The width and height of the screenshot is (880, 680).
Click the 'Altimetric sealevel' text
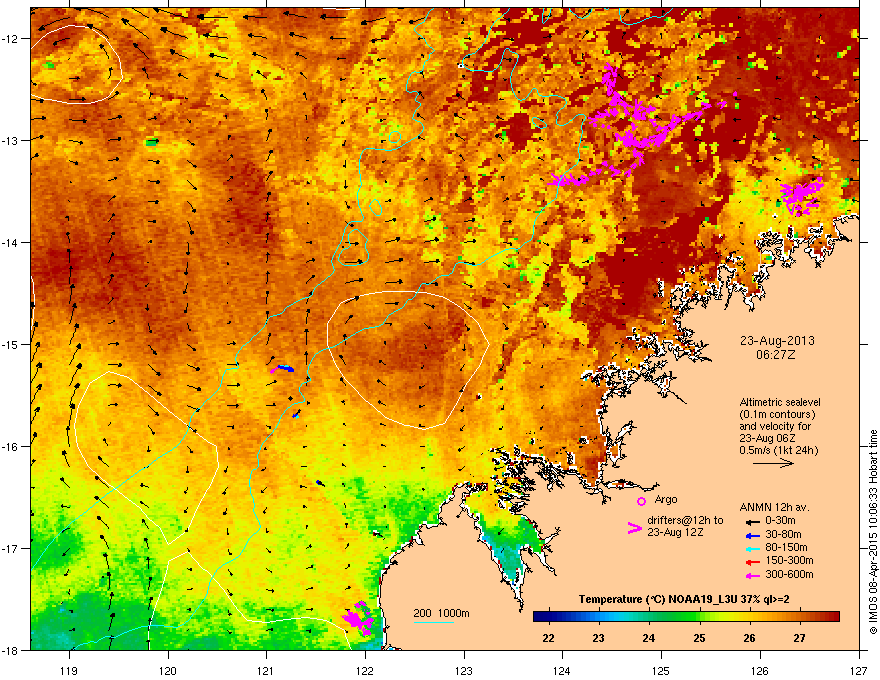click(x=780, y=402)
